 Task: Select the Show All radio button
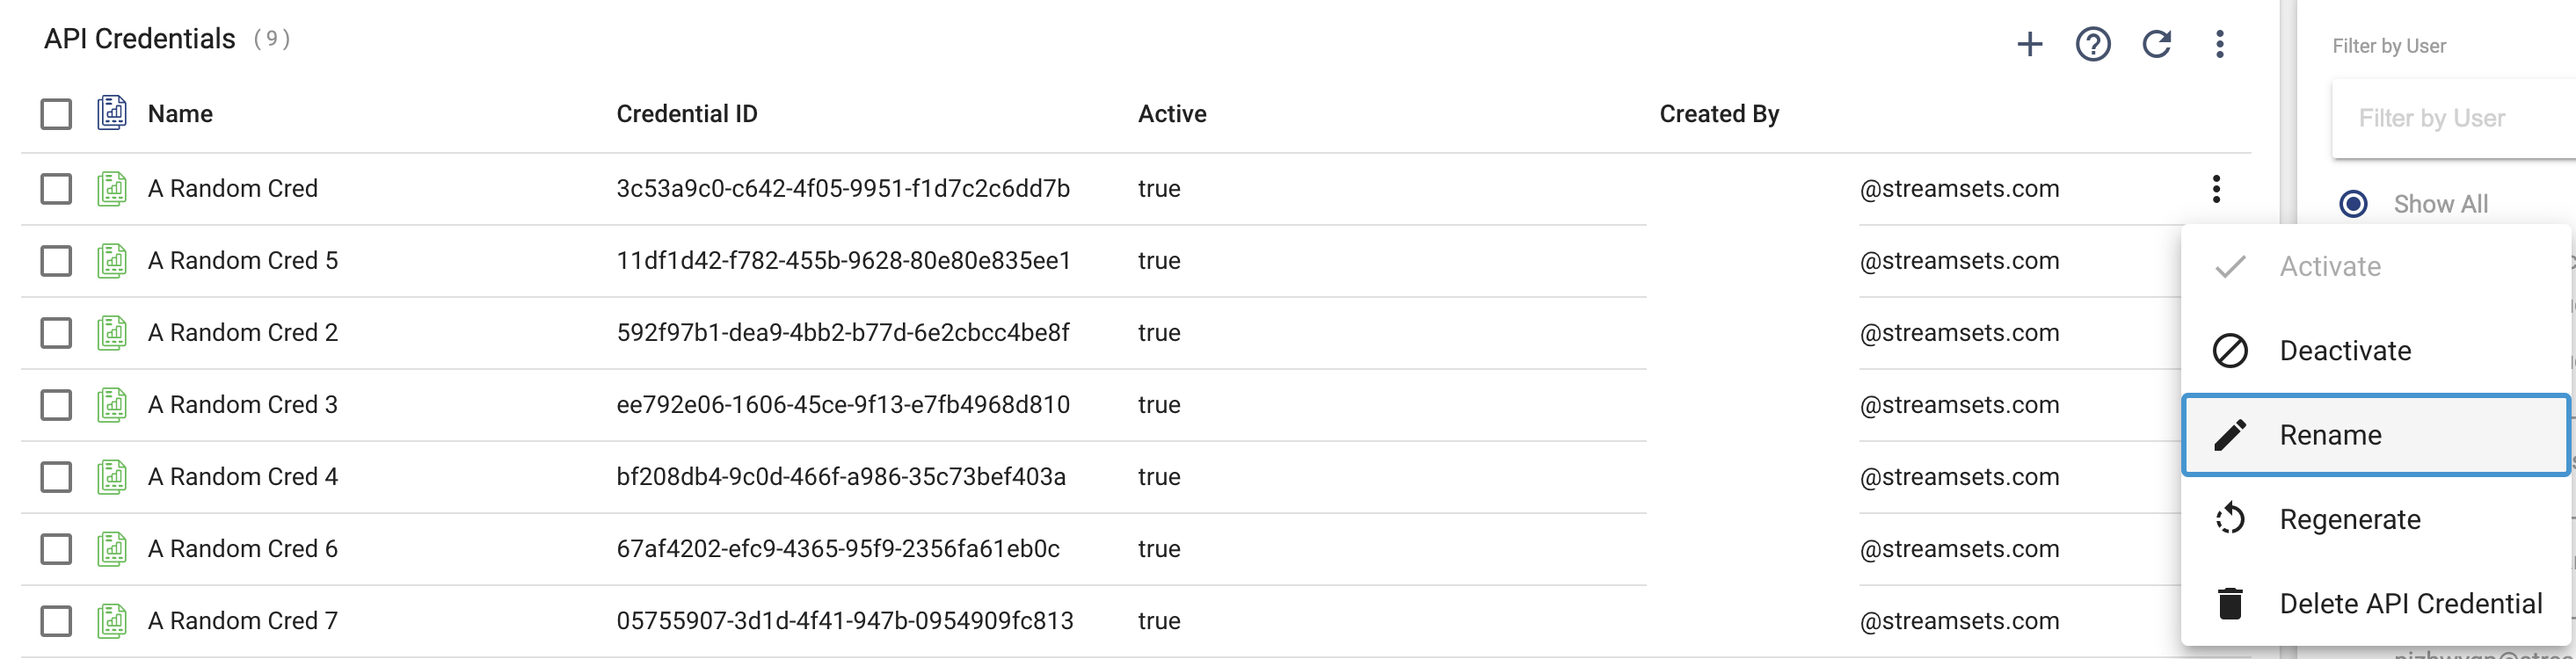[x=2353, y=204]
